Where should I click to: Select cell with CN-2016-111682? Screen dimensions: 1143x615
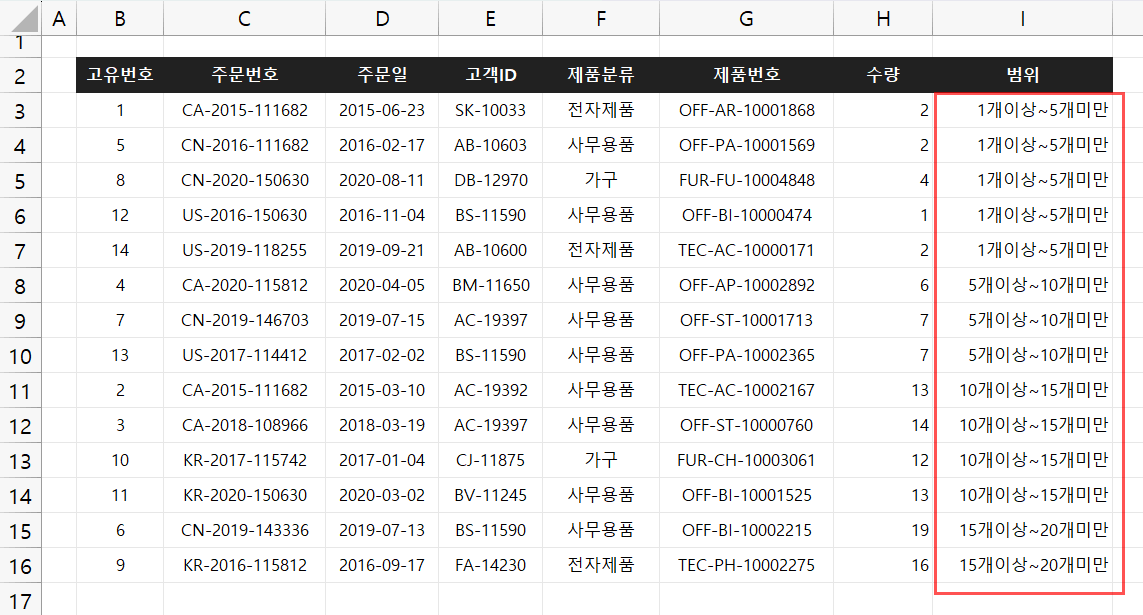click(244, 146)
